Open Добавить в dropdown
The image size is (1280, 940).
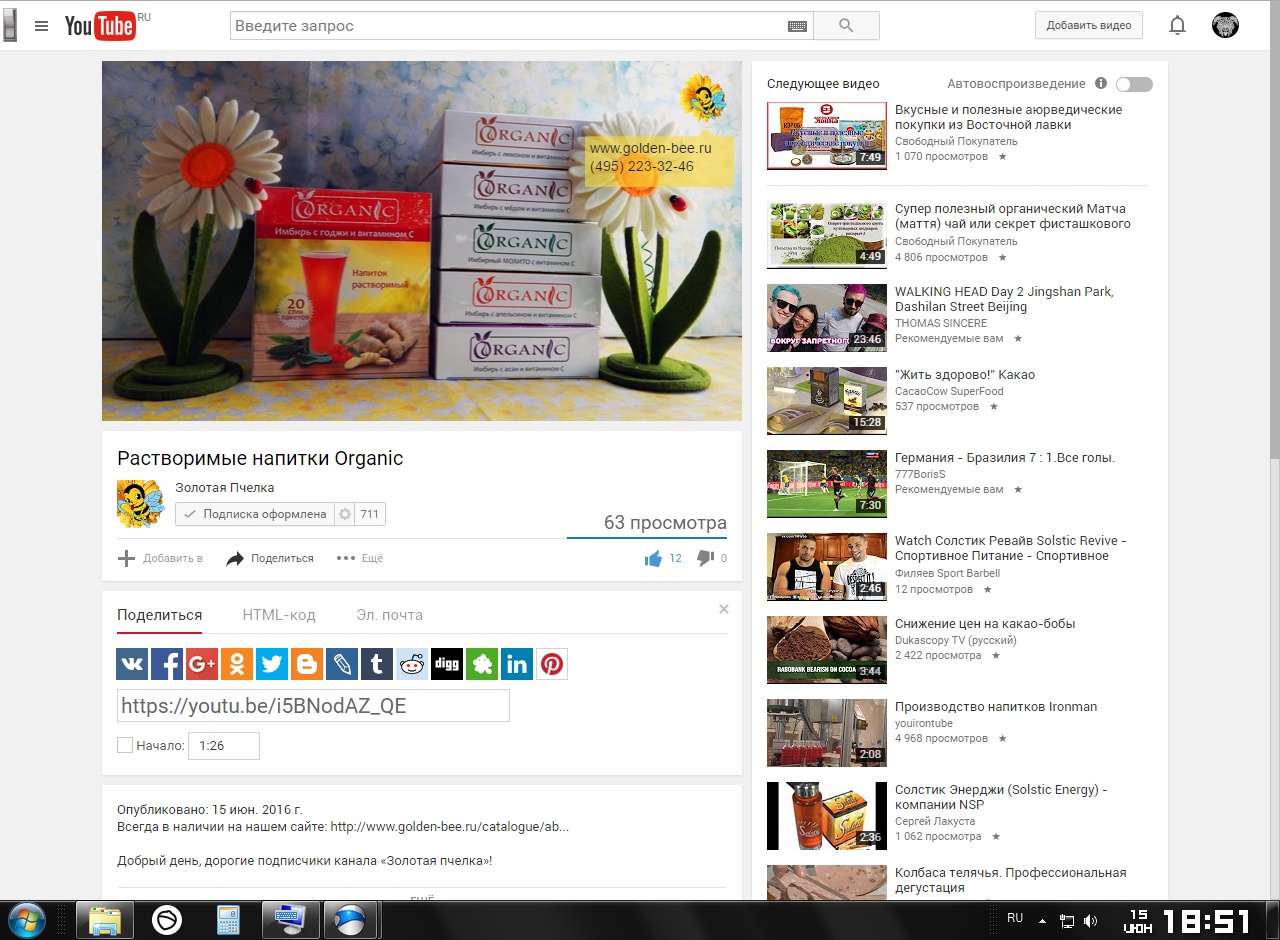coord(160,558)
